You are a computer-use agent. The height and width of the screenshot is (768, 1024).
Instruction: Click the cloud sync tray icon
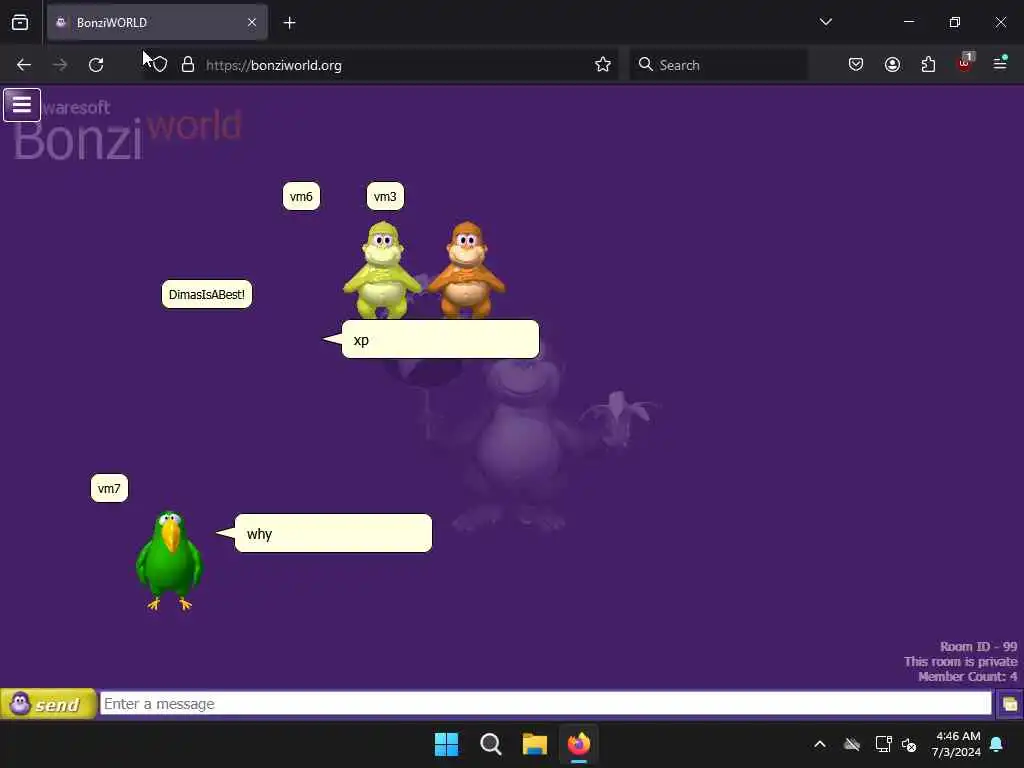pyautogui.click(x=852, y=744)
